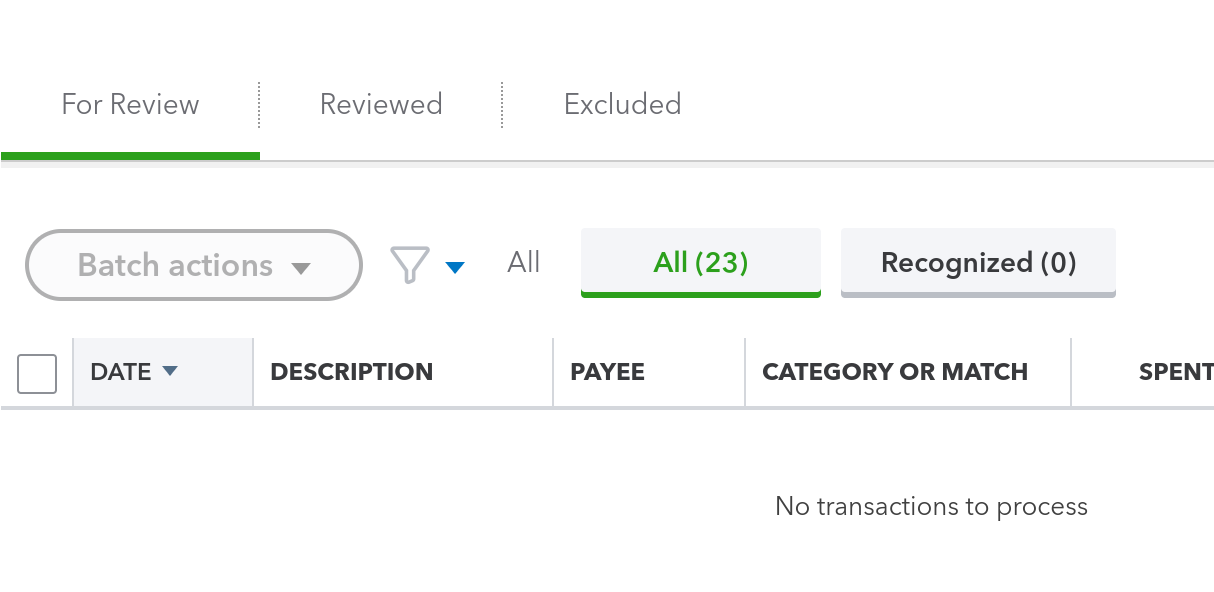The image size is (1214, 592).
Task: Toggle the select-all transactions checkbox
Action: click(x=37, y=374)
